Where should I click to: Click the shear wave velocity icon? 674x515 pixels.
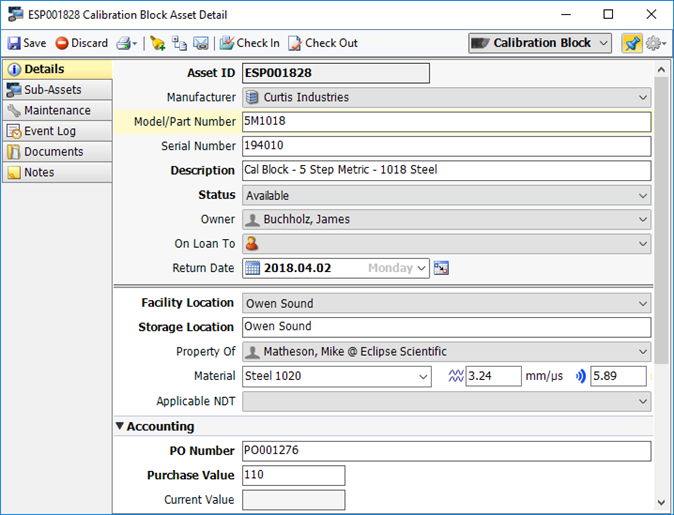coord(456,376)
